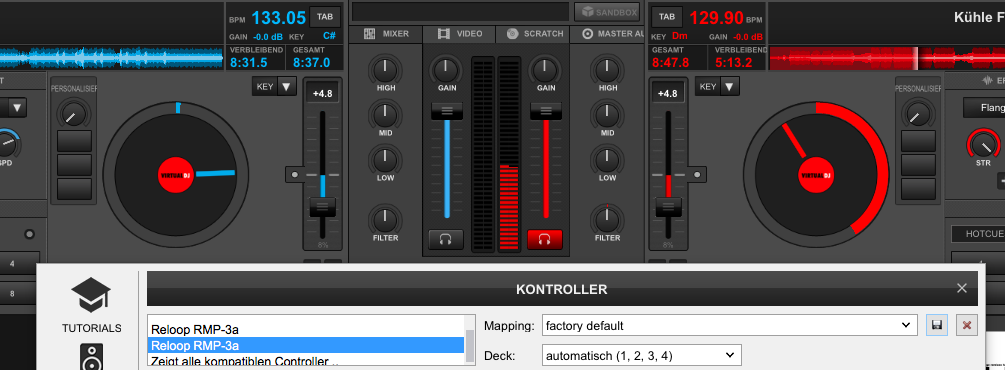Click right channel red volume fader
This screenshot has height=370, width=1005.
pyautogui.click(x=545, y=111)
